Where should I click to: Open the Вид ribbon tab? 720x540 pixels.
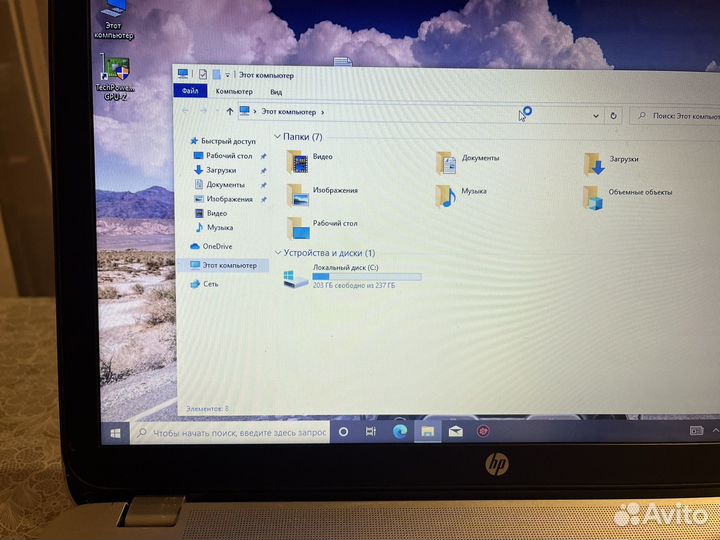276,92
